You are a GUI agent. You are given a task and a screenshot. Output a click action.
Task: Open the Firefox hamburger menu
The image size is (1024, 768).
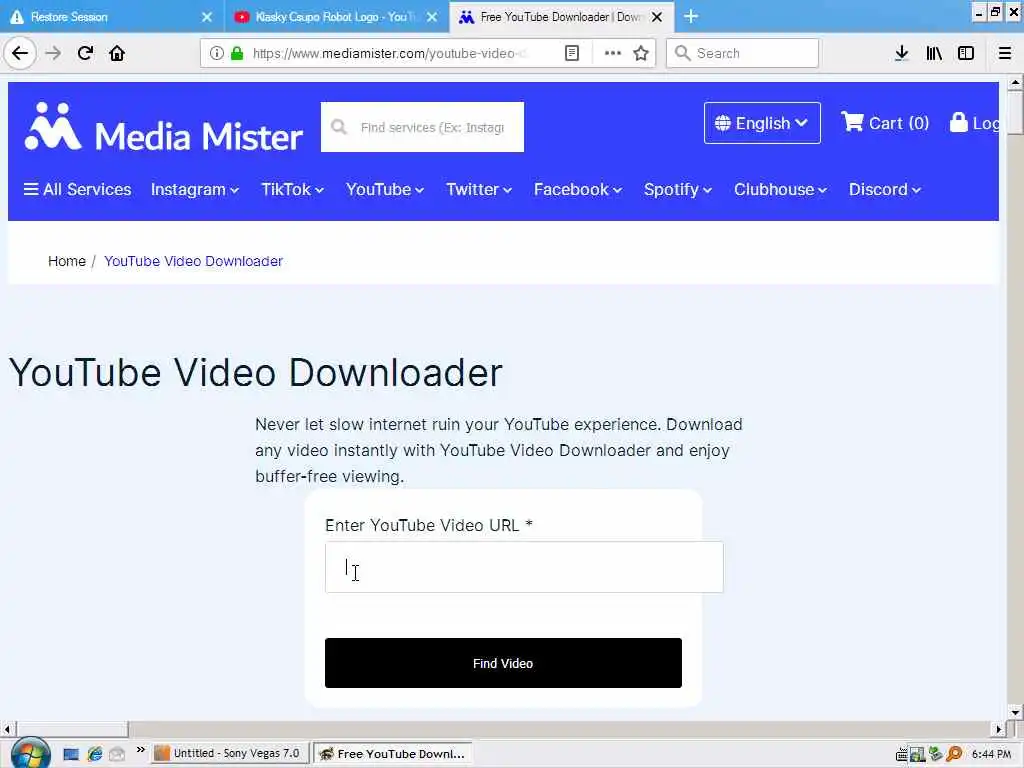(x=1005, y=53)
